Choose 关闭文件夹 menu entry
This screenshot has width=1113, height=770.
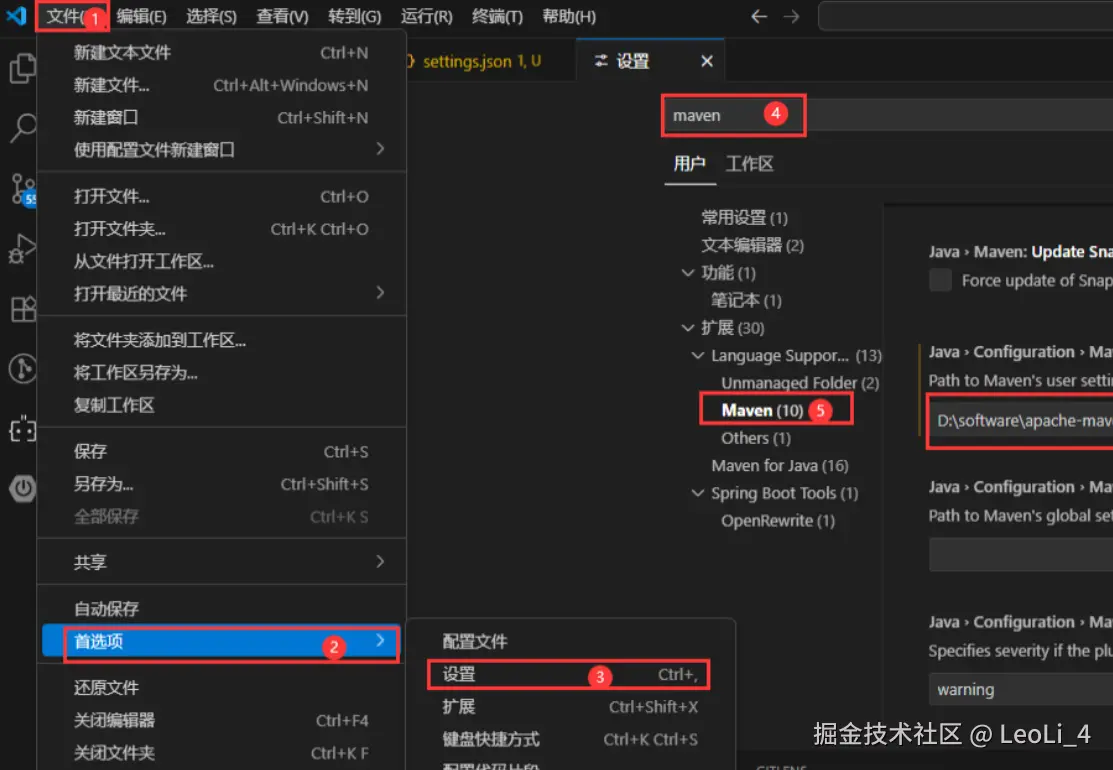[221, 752]
